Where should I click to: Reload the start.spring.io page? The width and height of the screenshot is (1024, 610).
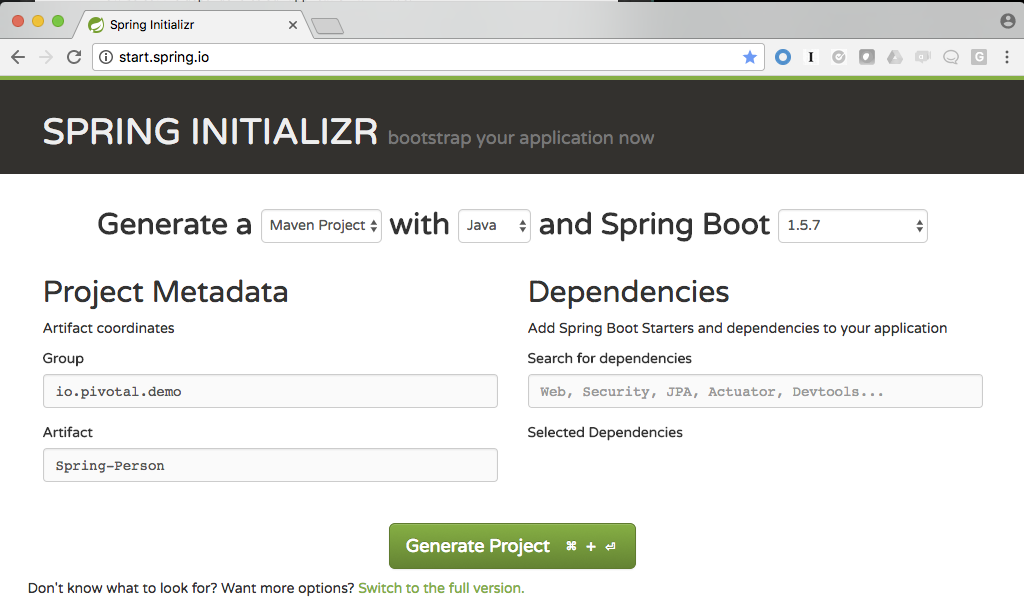(x=74, y=57)
